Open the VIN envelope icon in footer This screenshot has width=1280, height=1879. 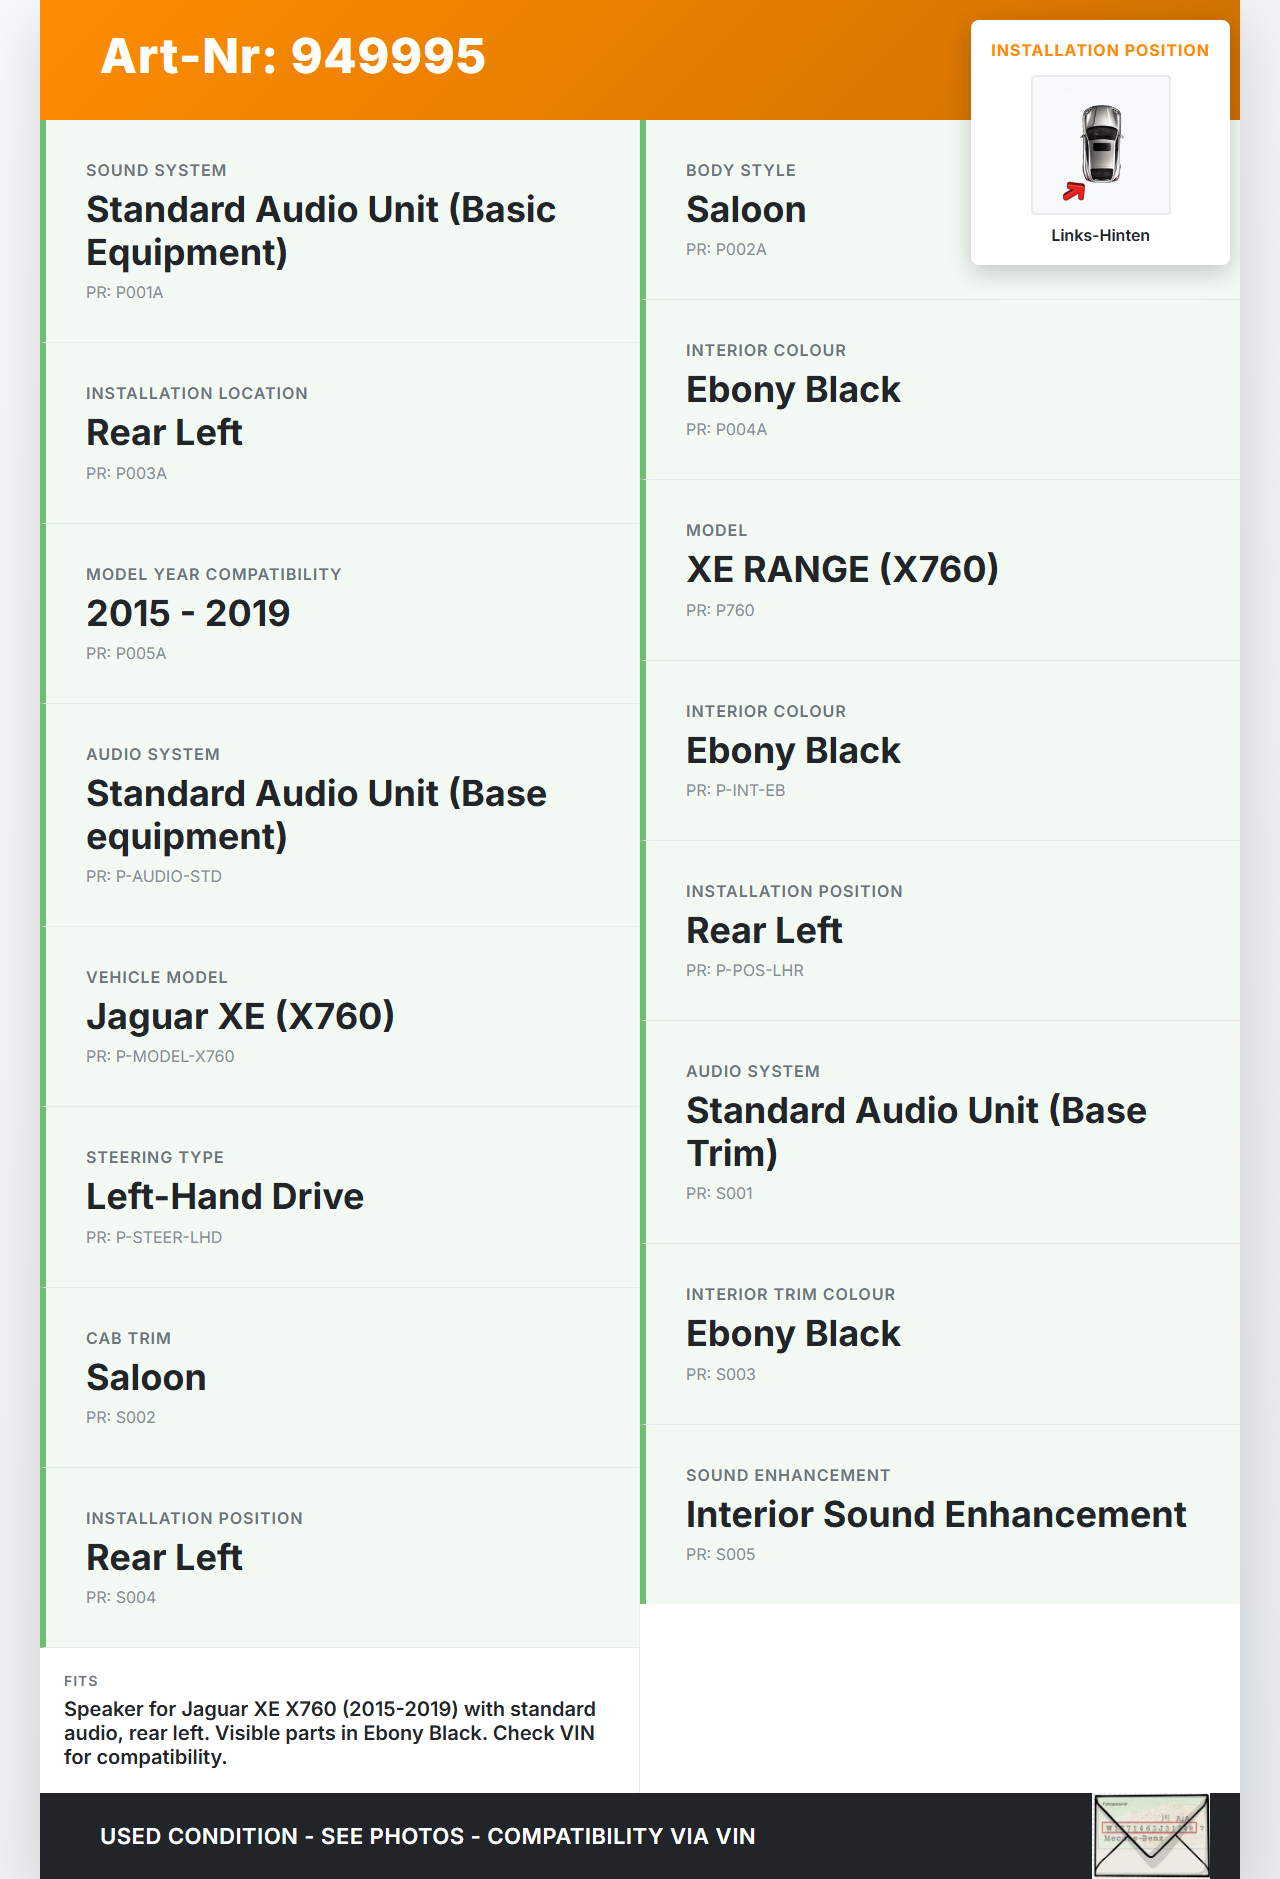[1151, 1835]
